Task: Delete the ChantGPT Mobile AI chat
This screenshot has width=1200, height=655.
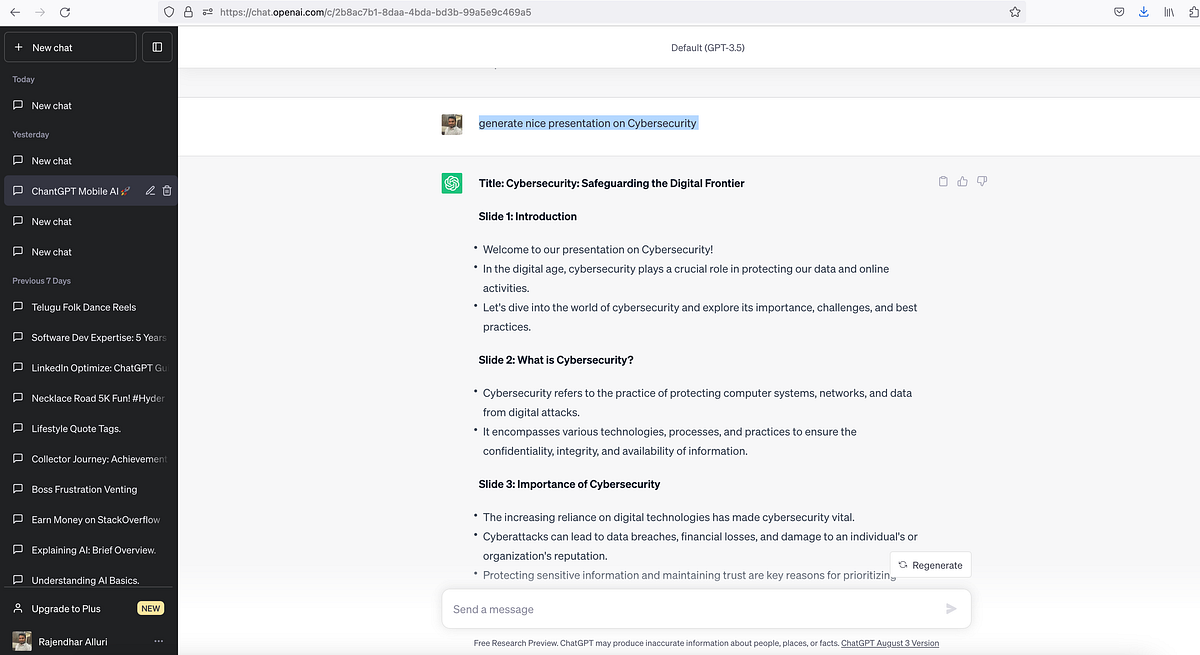Action: (x=166, y=190)
